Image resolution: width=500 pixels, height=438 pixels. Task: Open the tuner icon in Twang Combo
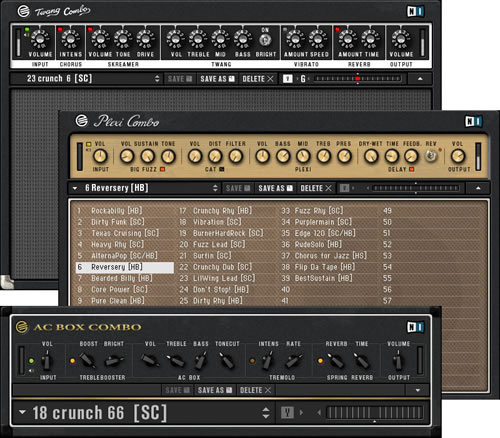(287, 79)
